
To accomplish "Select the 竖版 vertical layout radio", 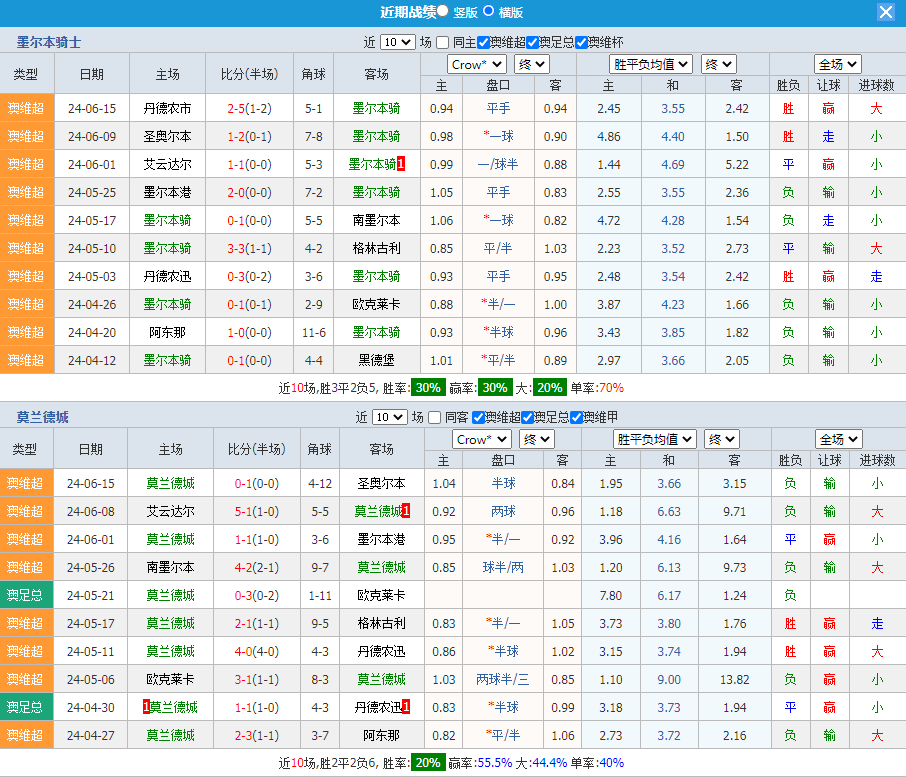I will 443,12.
